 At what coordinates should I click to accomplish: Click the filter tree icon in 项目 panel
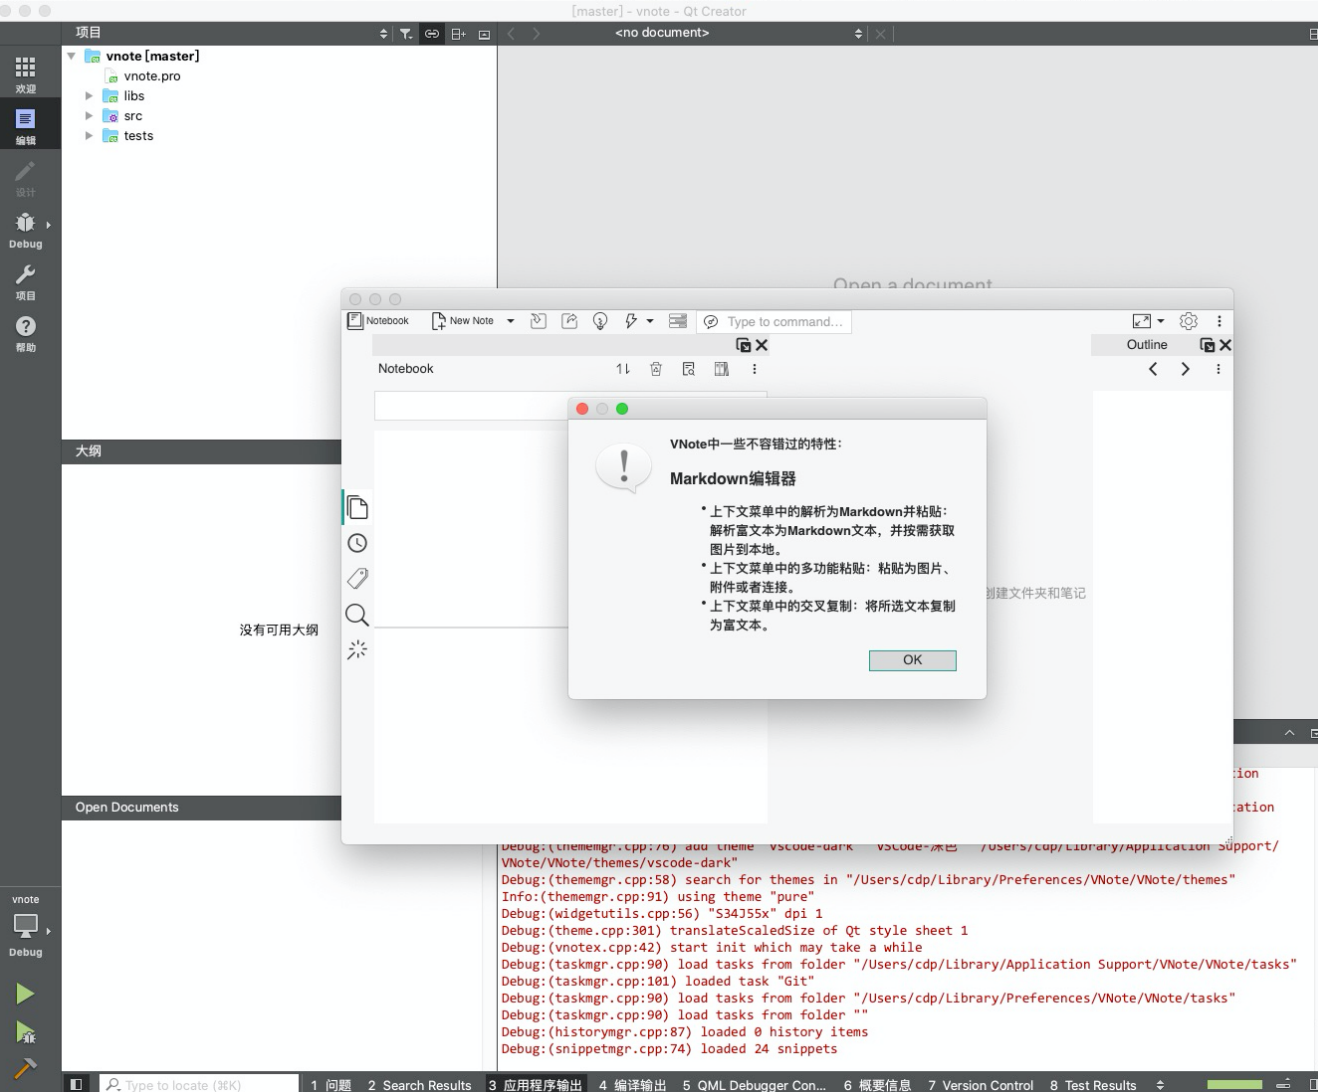406,33
